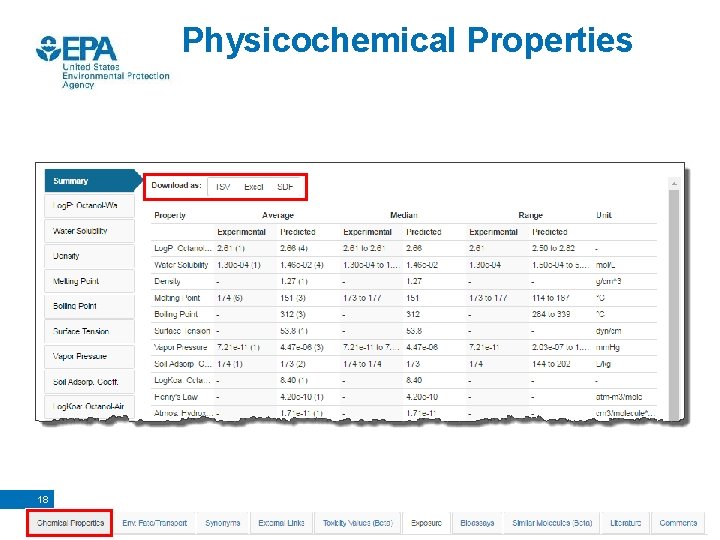Image resolution: width=720 pixels, height=540 pixels.
Task: Open the Bioassays tab
Action: pos(477,523)
